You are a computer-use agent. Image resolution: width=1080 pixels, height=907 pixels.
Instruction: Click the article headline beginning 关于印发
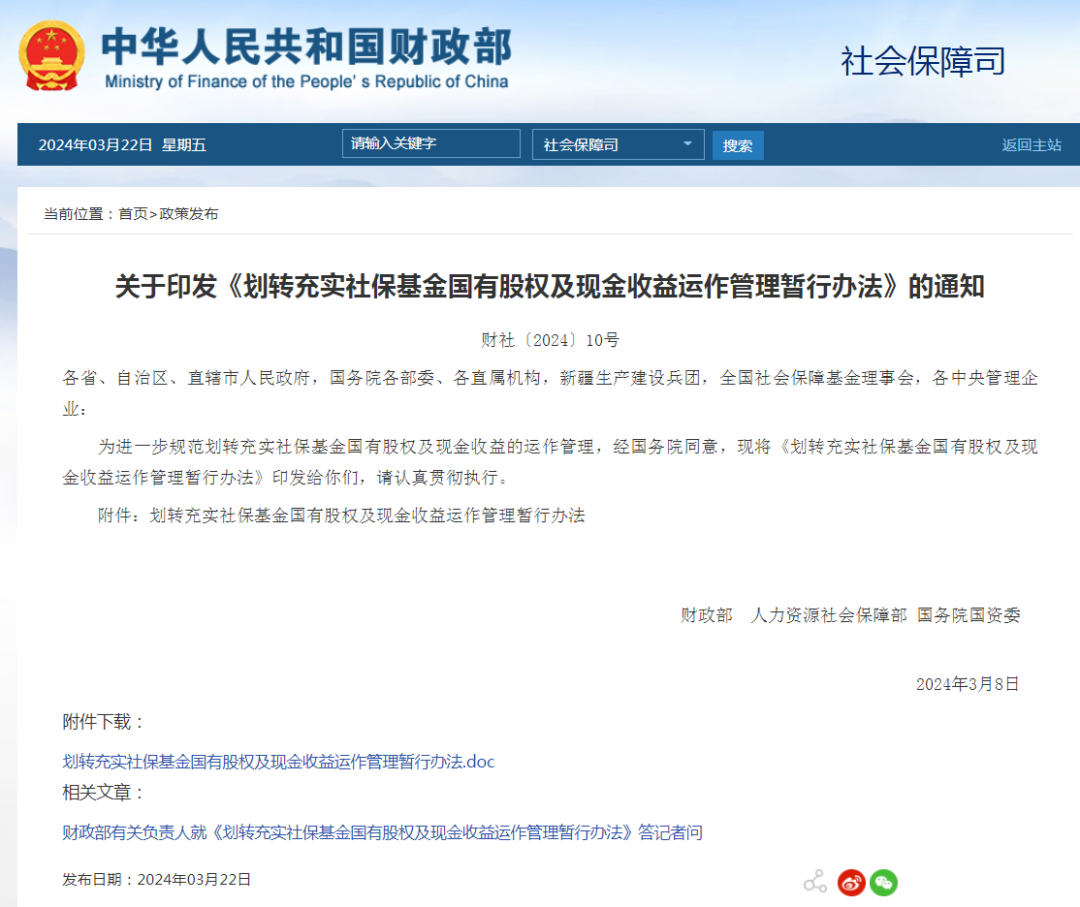click(549, 287)
